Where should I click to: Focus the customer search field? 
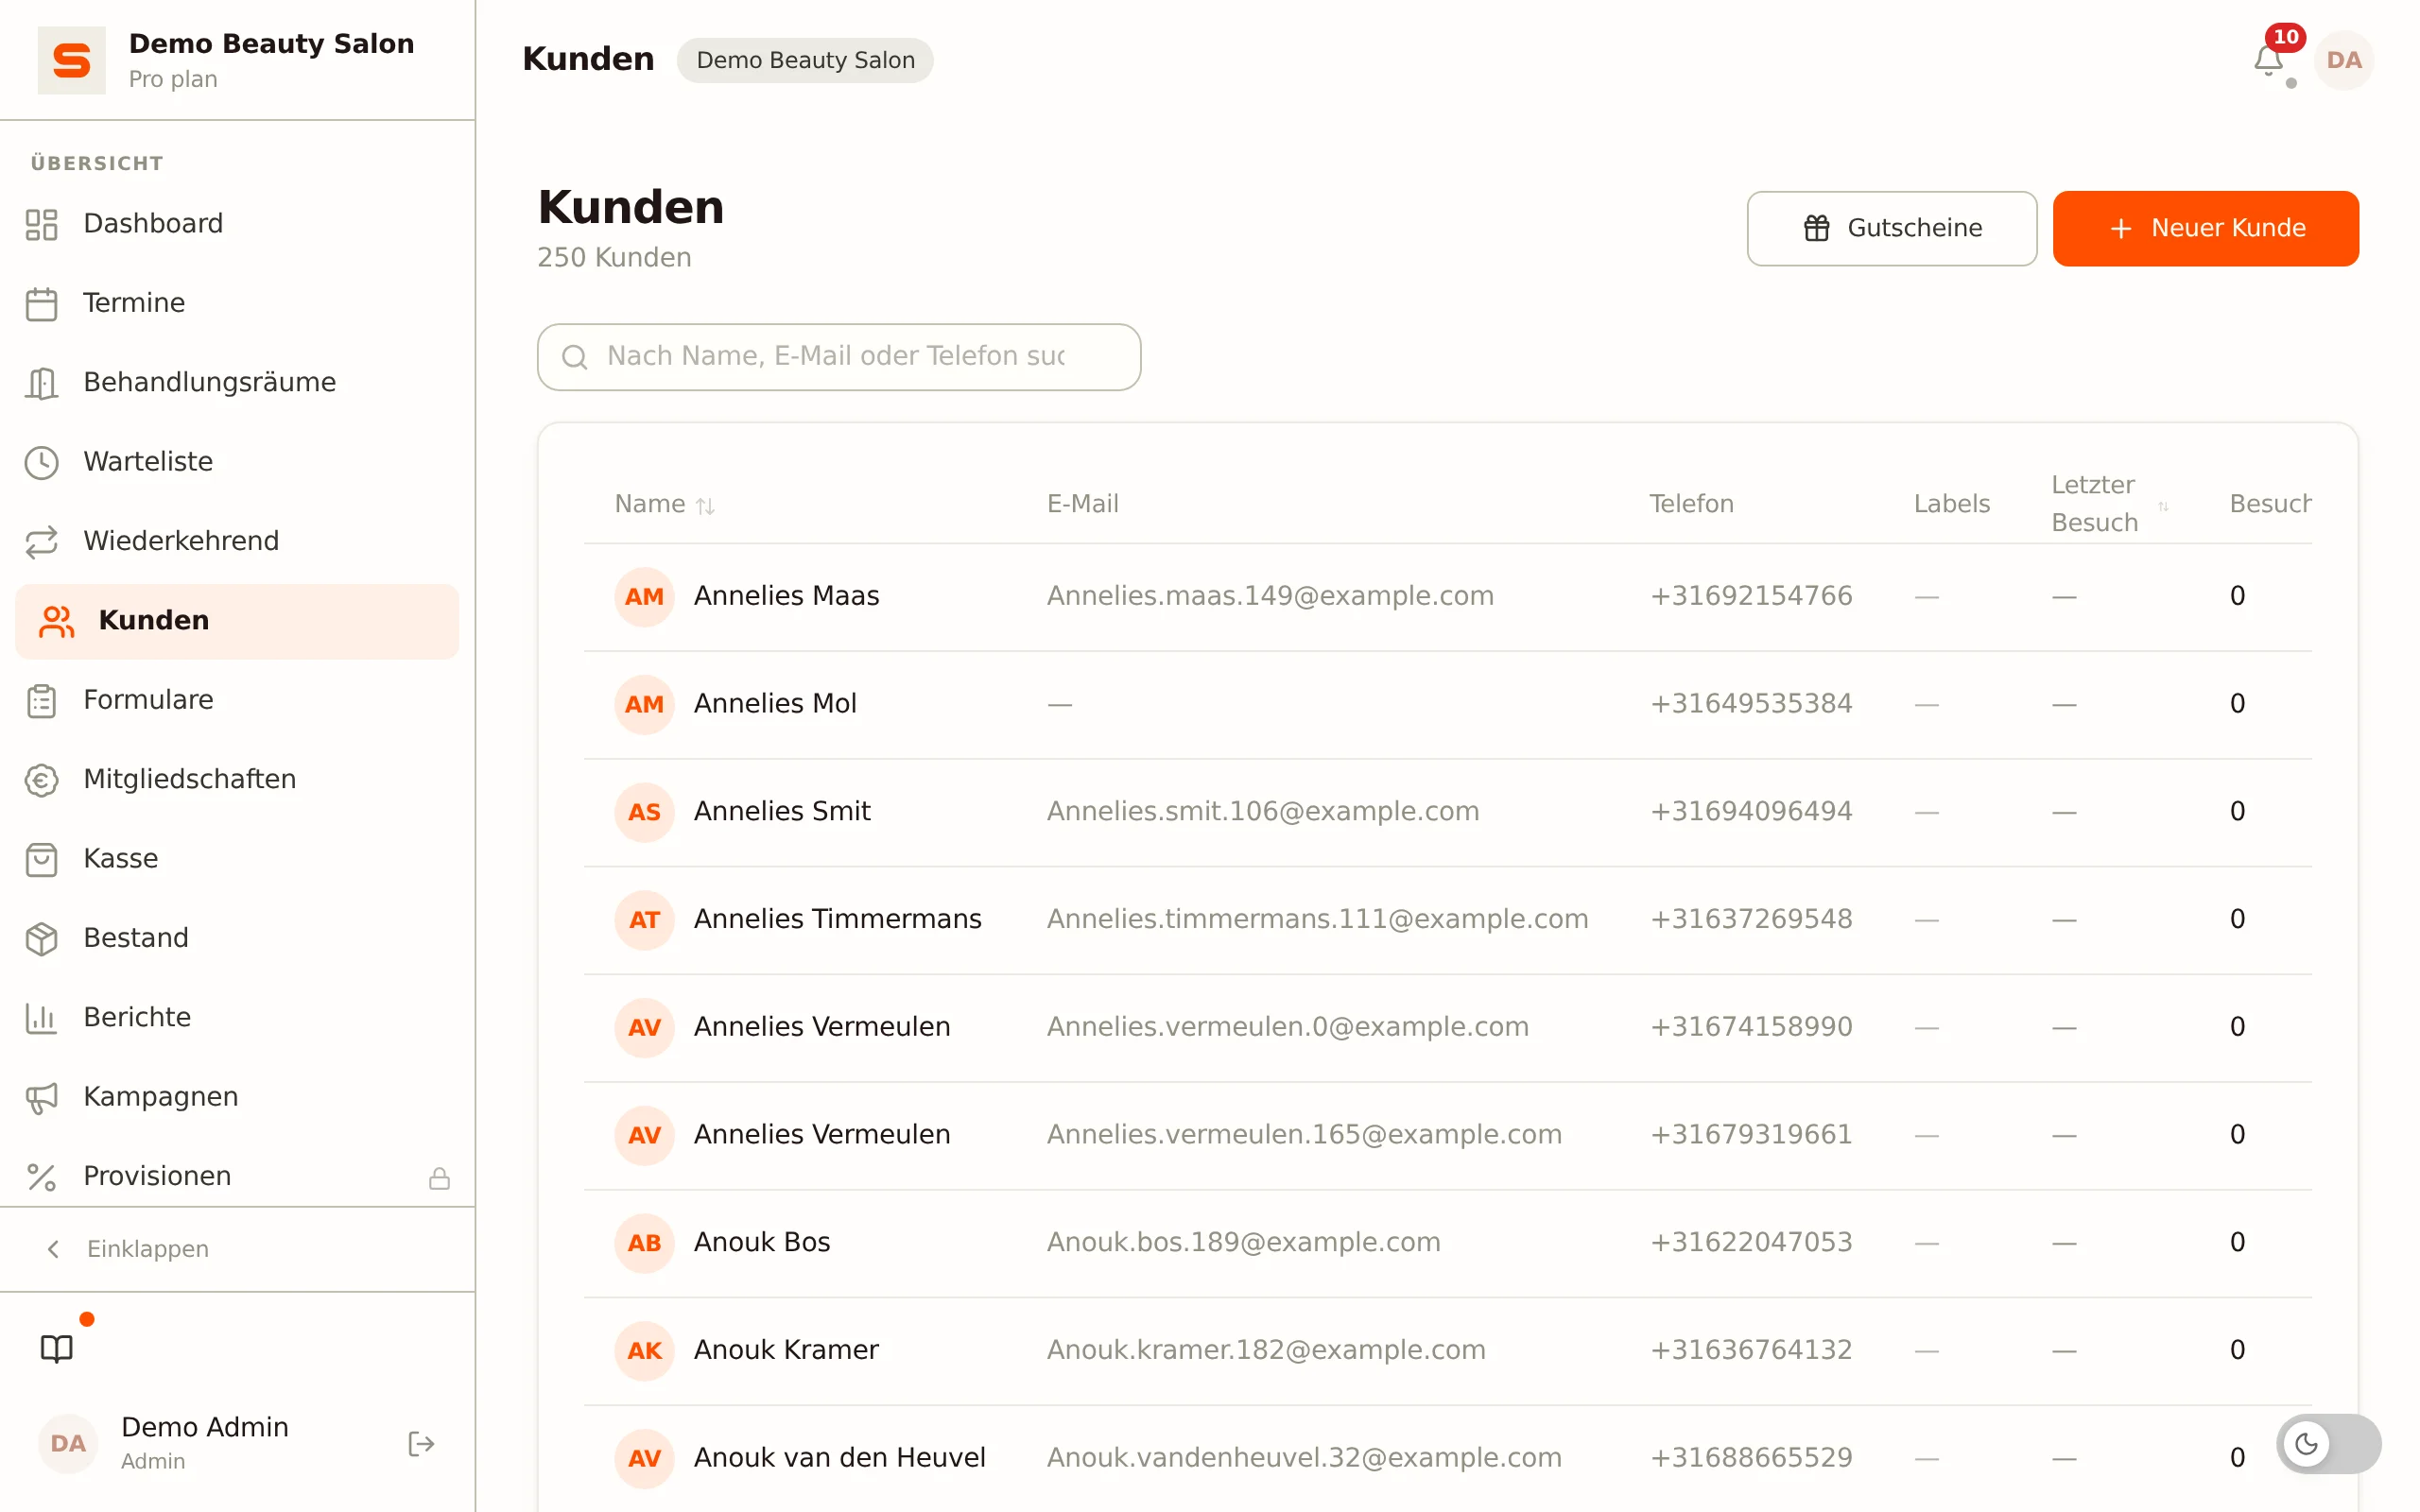[x=838, y=356]
